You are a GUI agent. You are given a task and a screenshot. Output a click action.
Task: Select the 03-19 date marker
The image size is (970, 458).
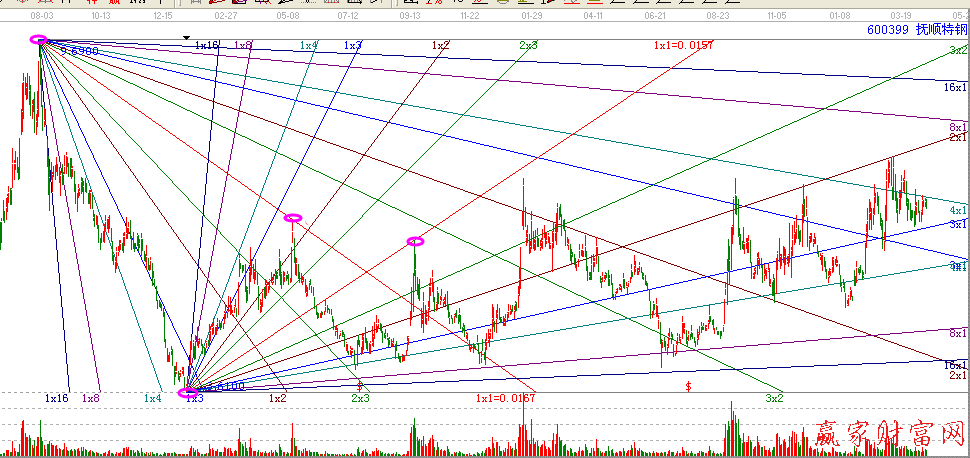point(901,17)
